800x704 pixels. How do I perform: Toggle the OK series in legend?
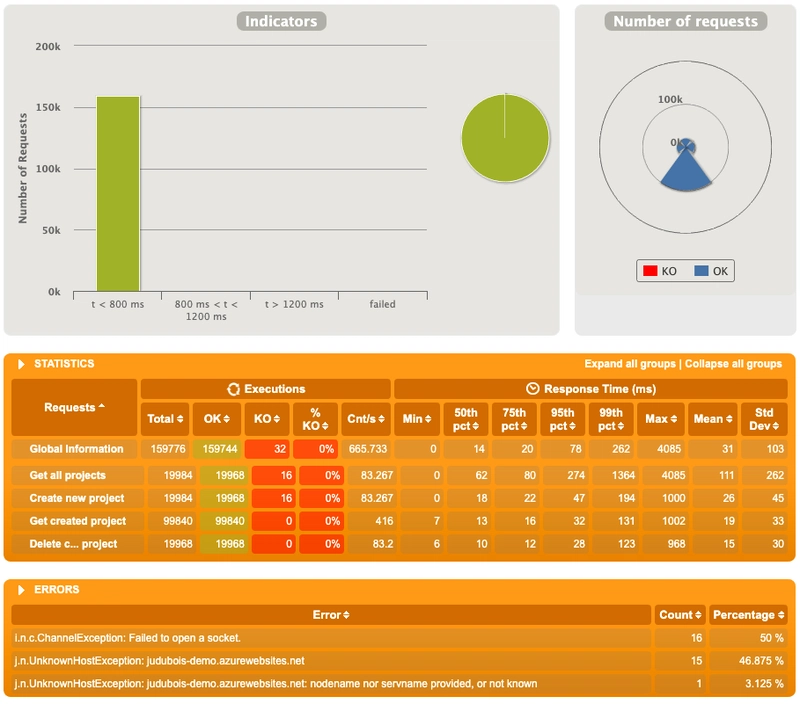[x=711, y=271]
